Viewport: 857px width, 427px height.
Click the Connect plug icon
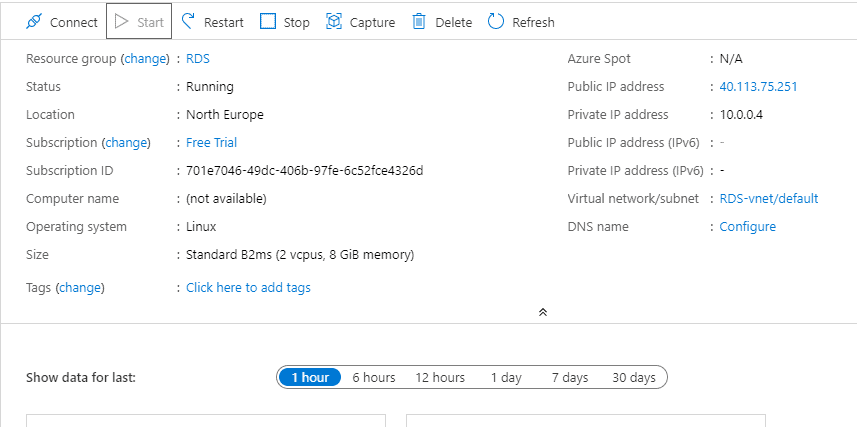34,21
